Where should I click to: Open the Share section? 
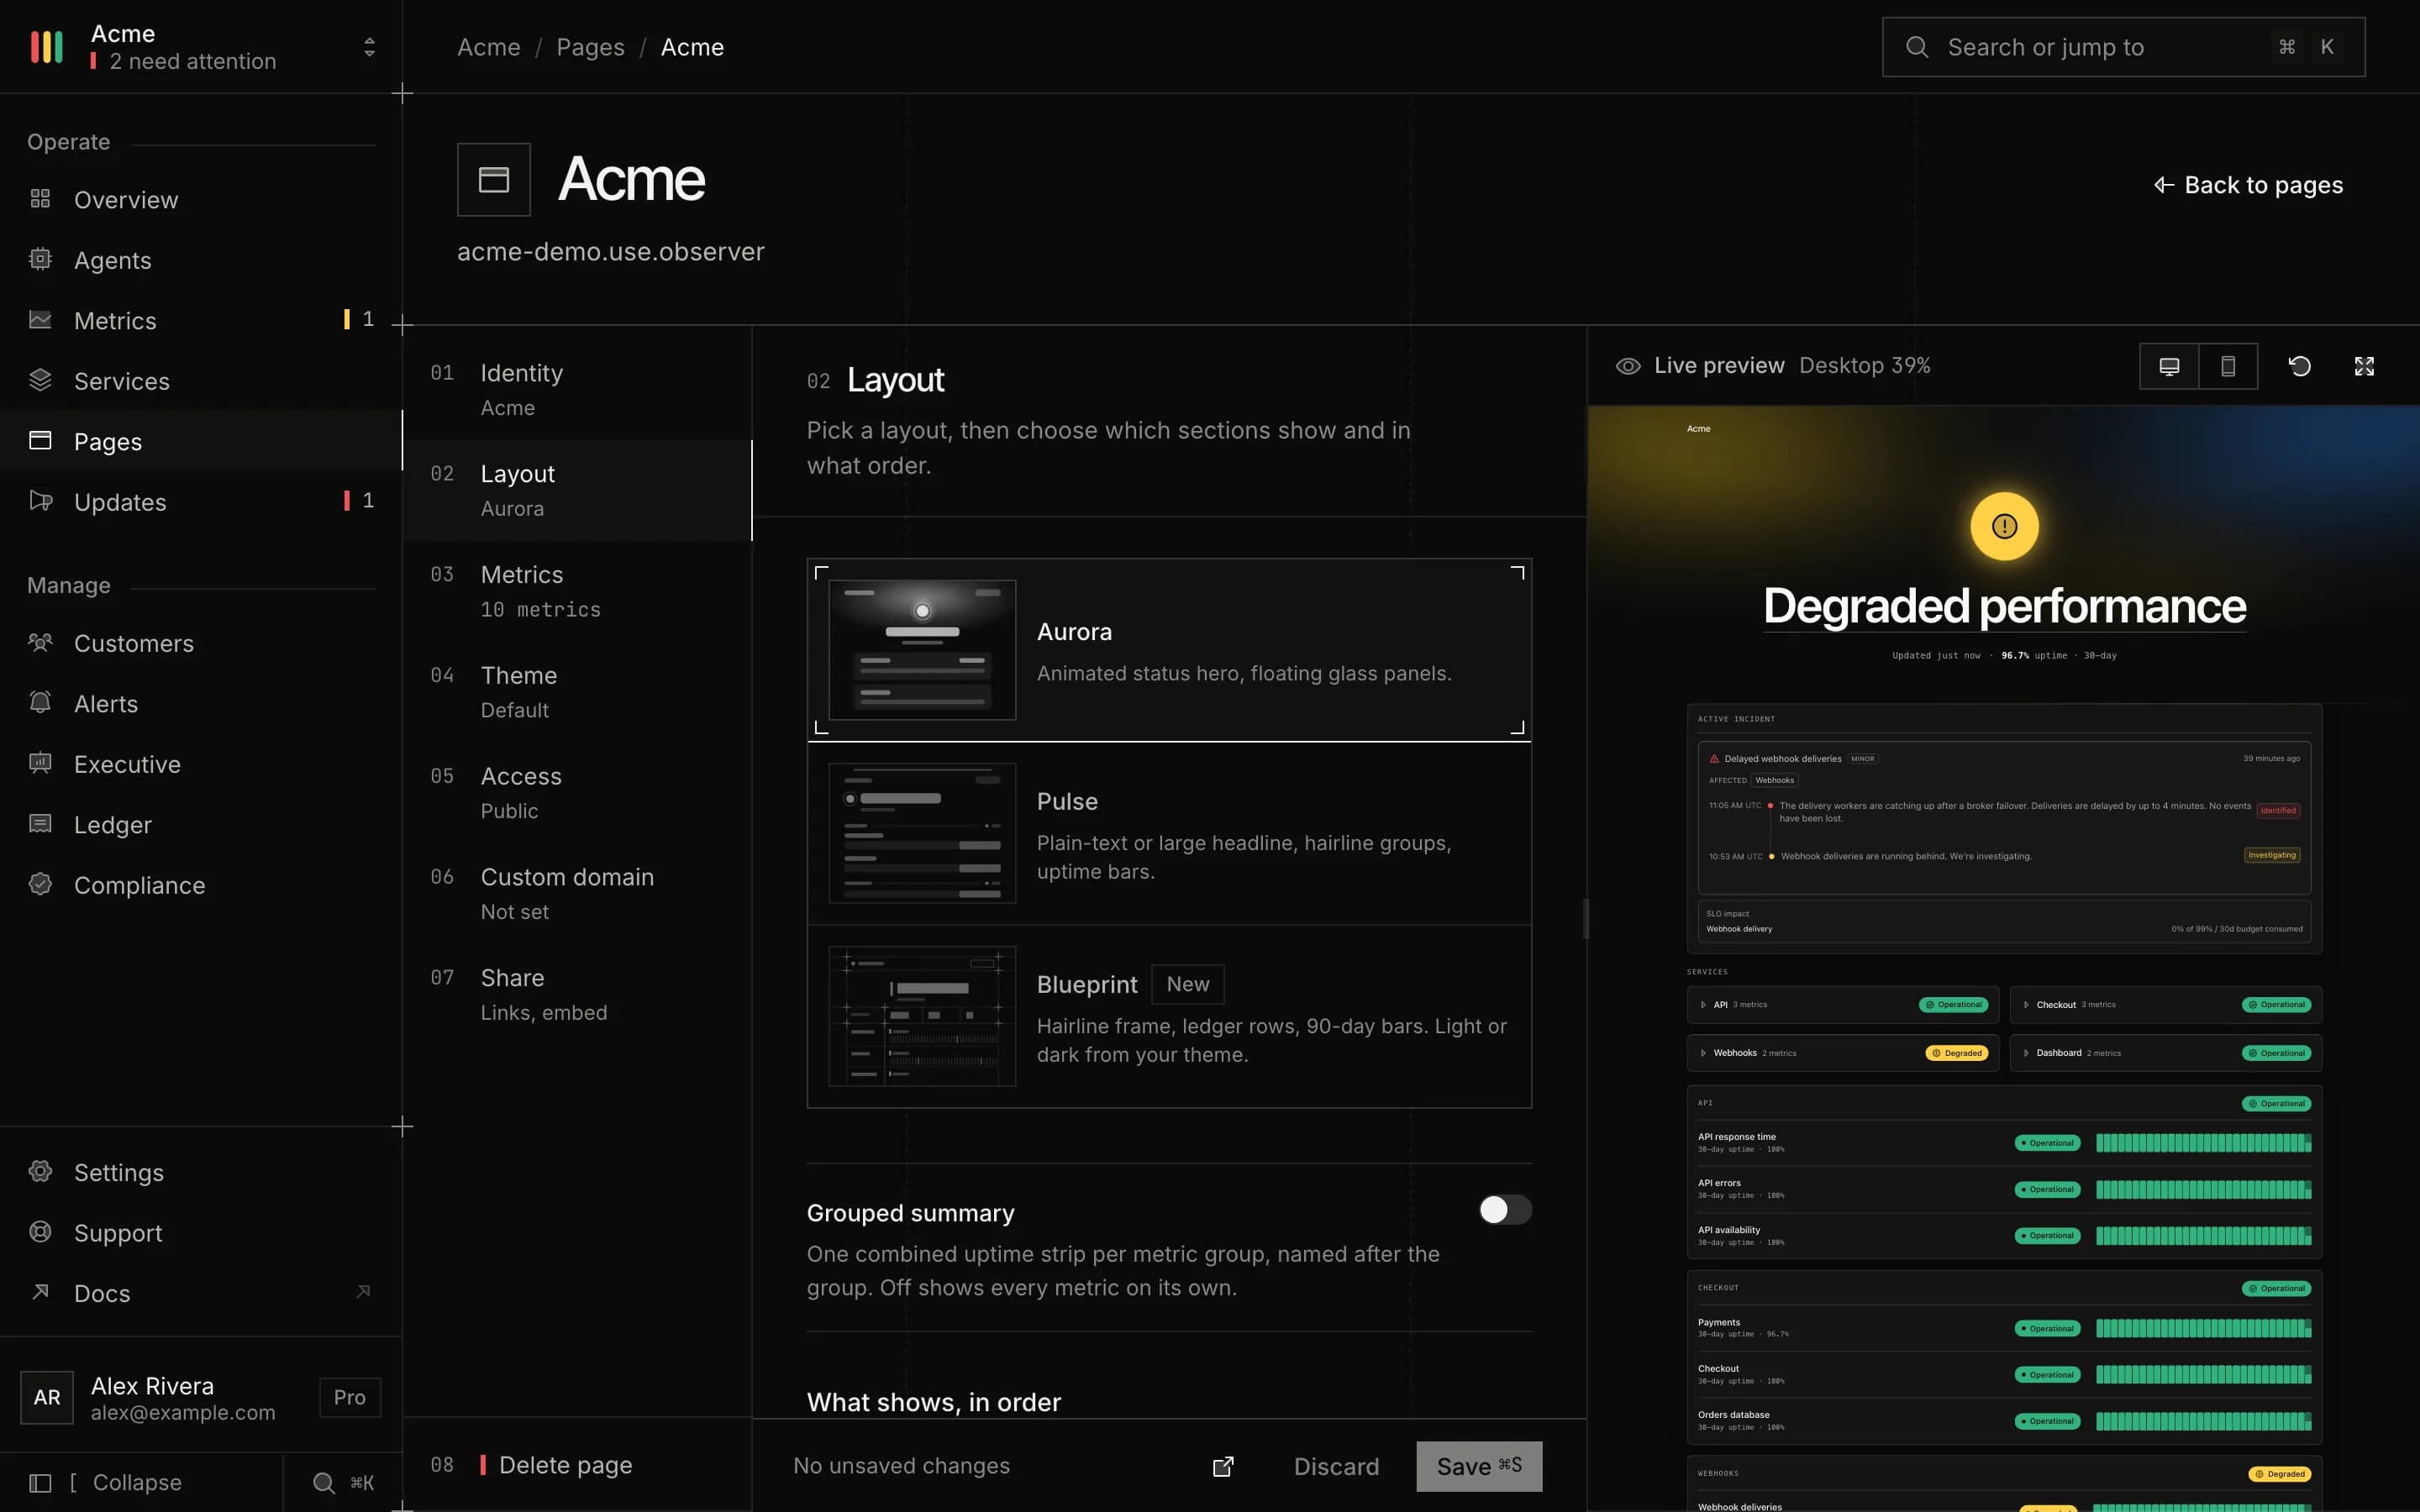point(577,995)
